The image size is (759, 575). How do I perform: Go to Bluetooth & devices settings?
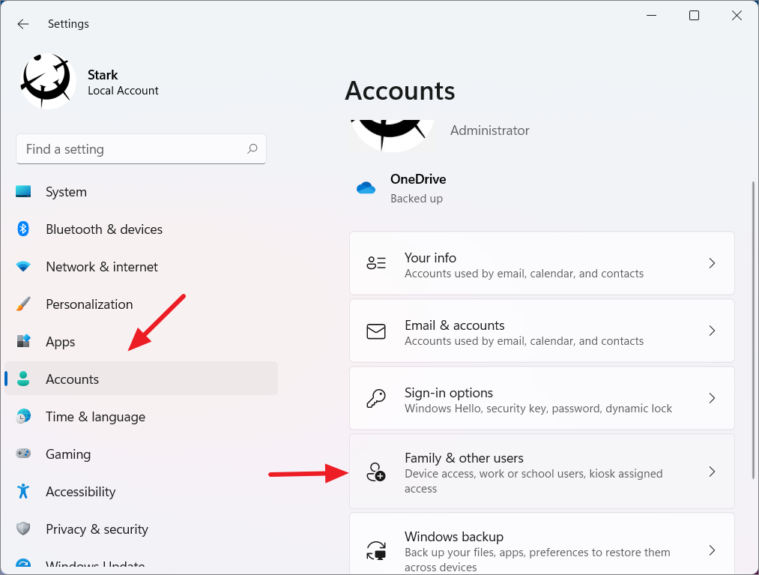[x=141, y=229]
